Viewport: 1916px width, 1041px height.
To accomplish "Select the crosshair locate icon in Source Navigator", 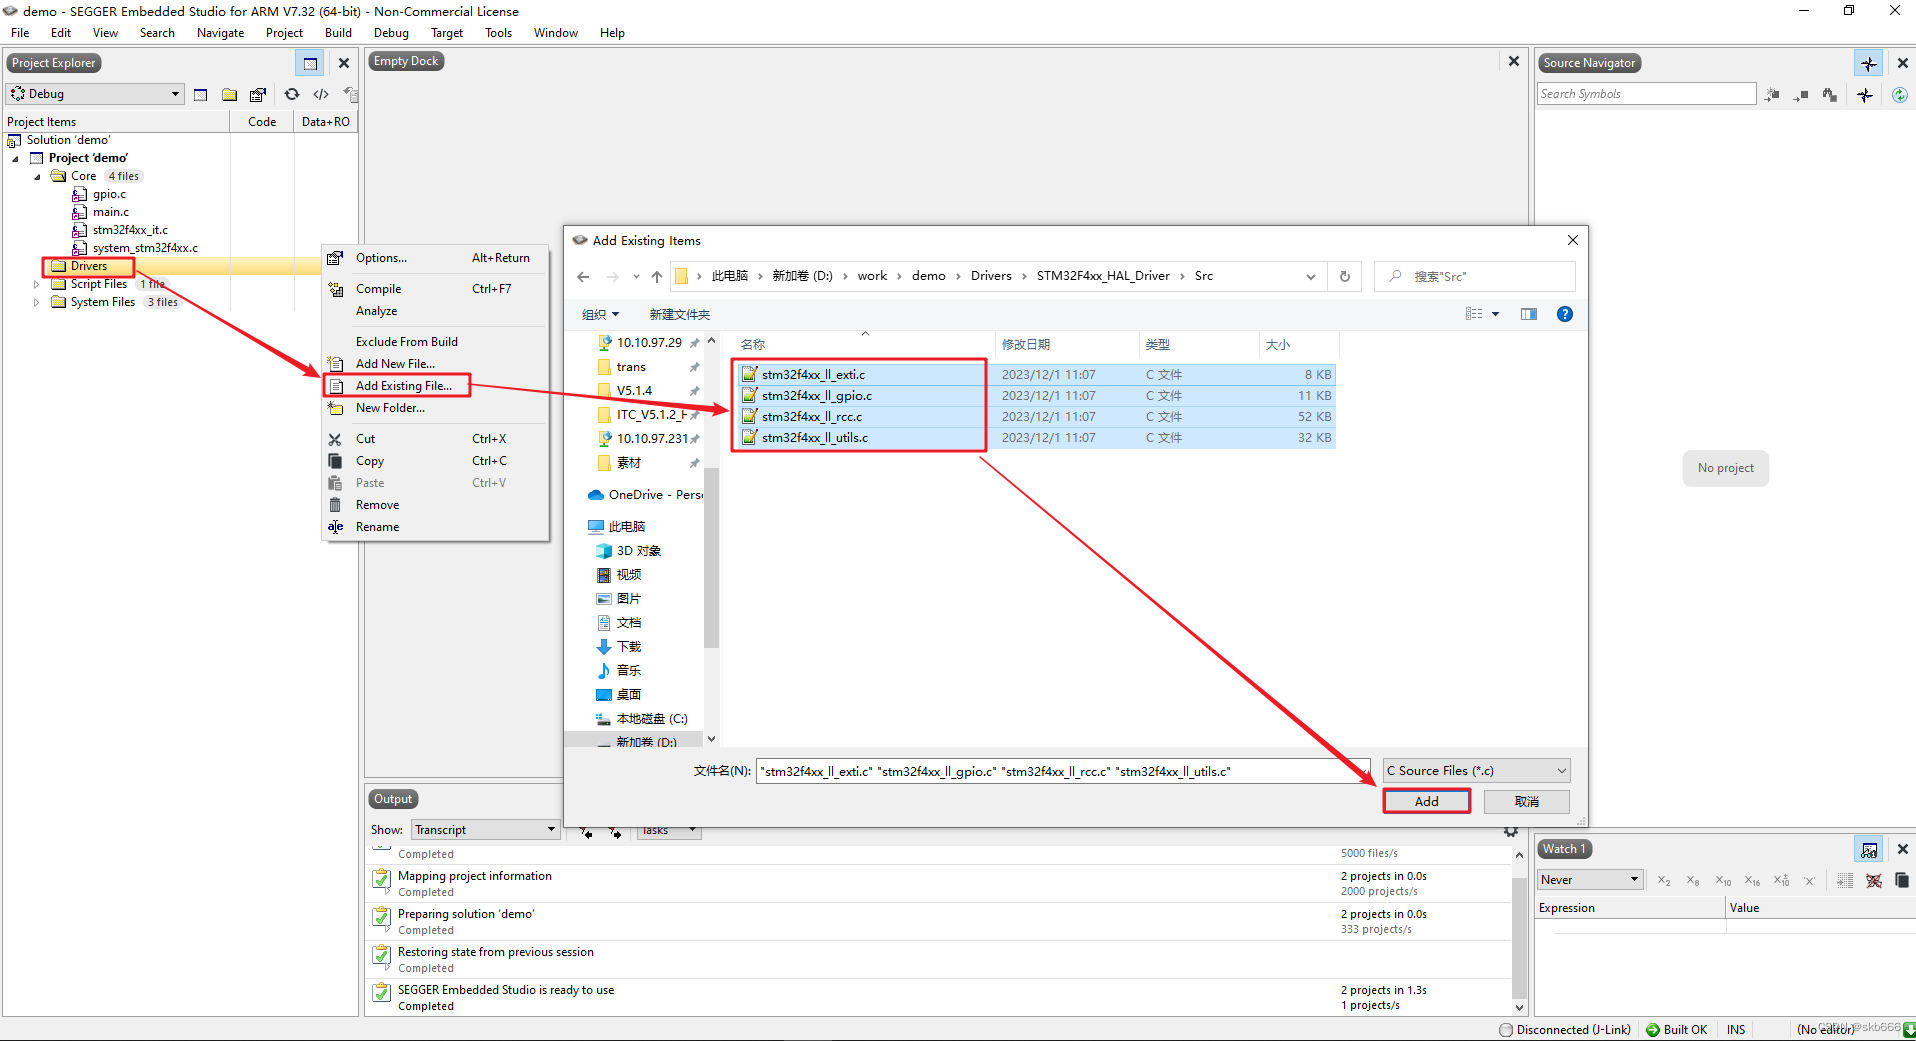I will coord(1865,95).
